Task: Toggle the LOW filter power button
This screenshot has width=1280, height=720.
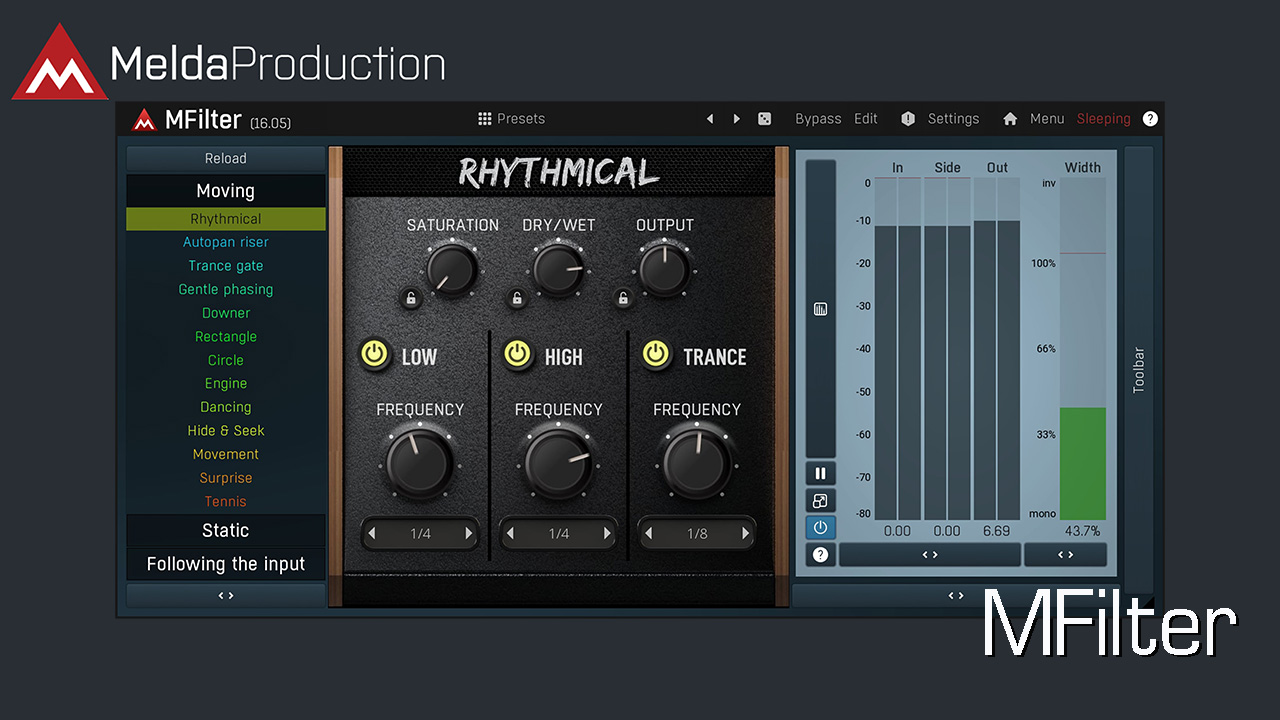Action: [375, 354]
